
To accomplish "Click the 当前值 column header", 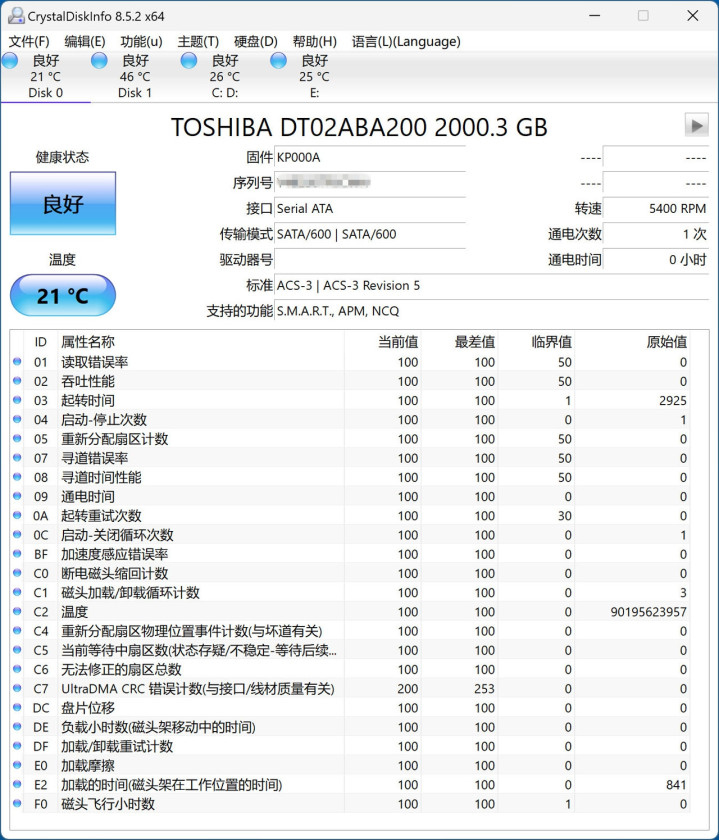I will pos(398,342).
